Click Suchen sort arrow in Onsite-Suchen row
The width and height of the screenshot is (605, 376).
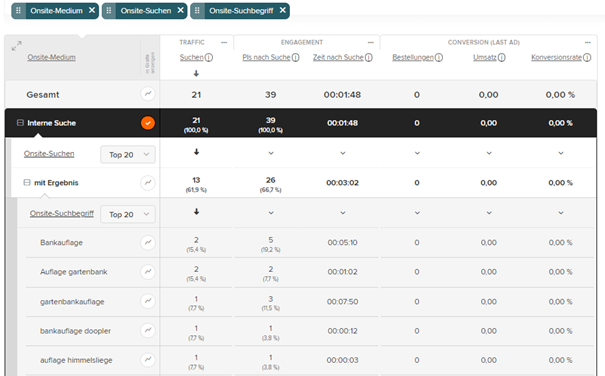[196, 152]
